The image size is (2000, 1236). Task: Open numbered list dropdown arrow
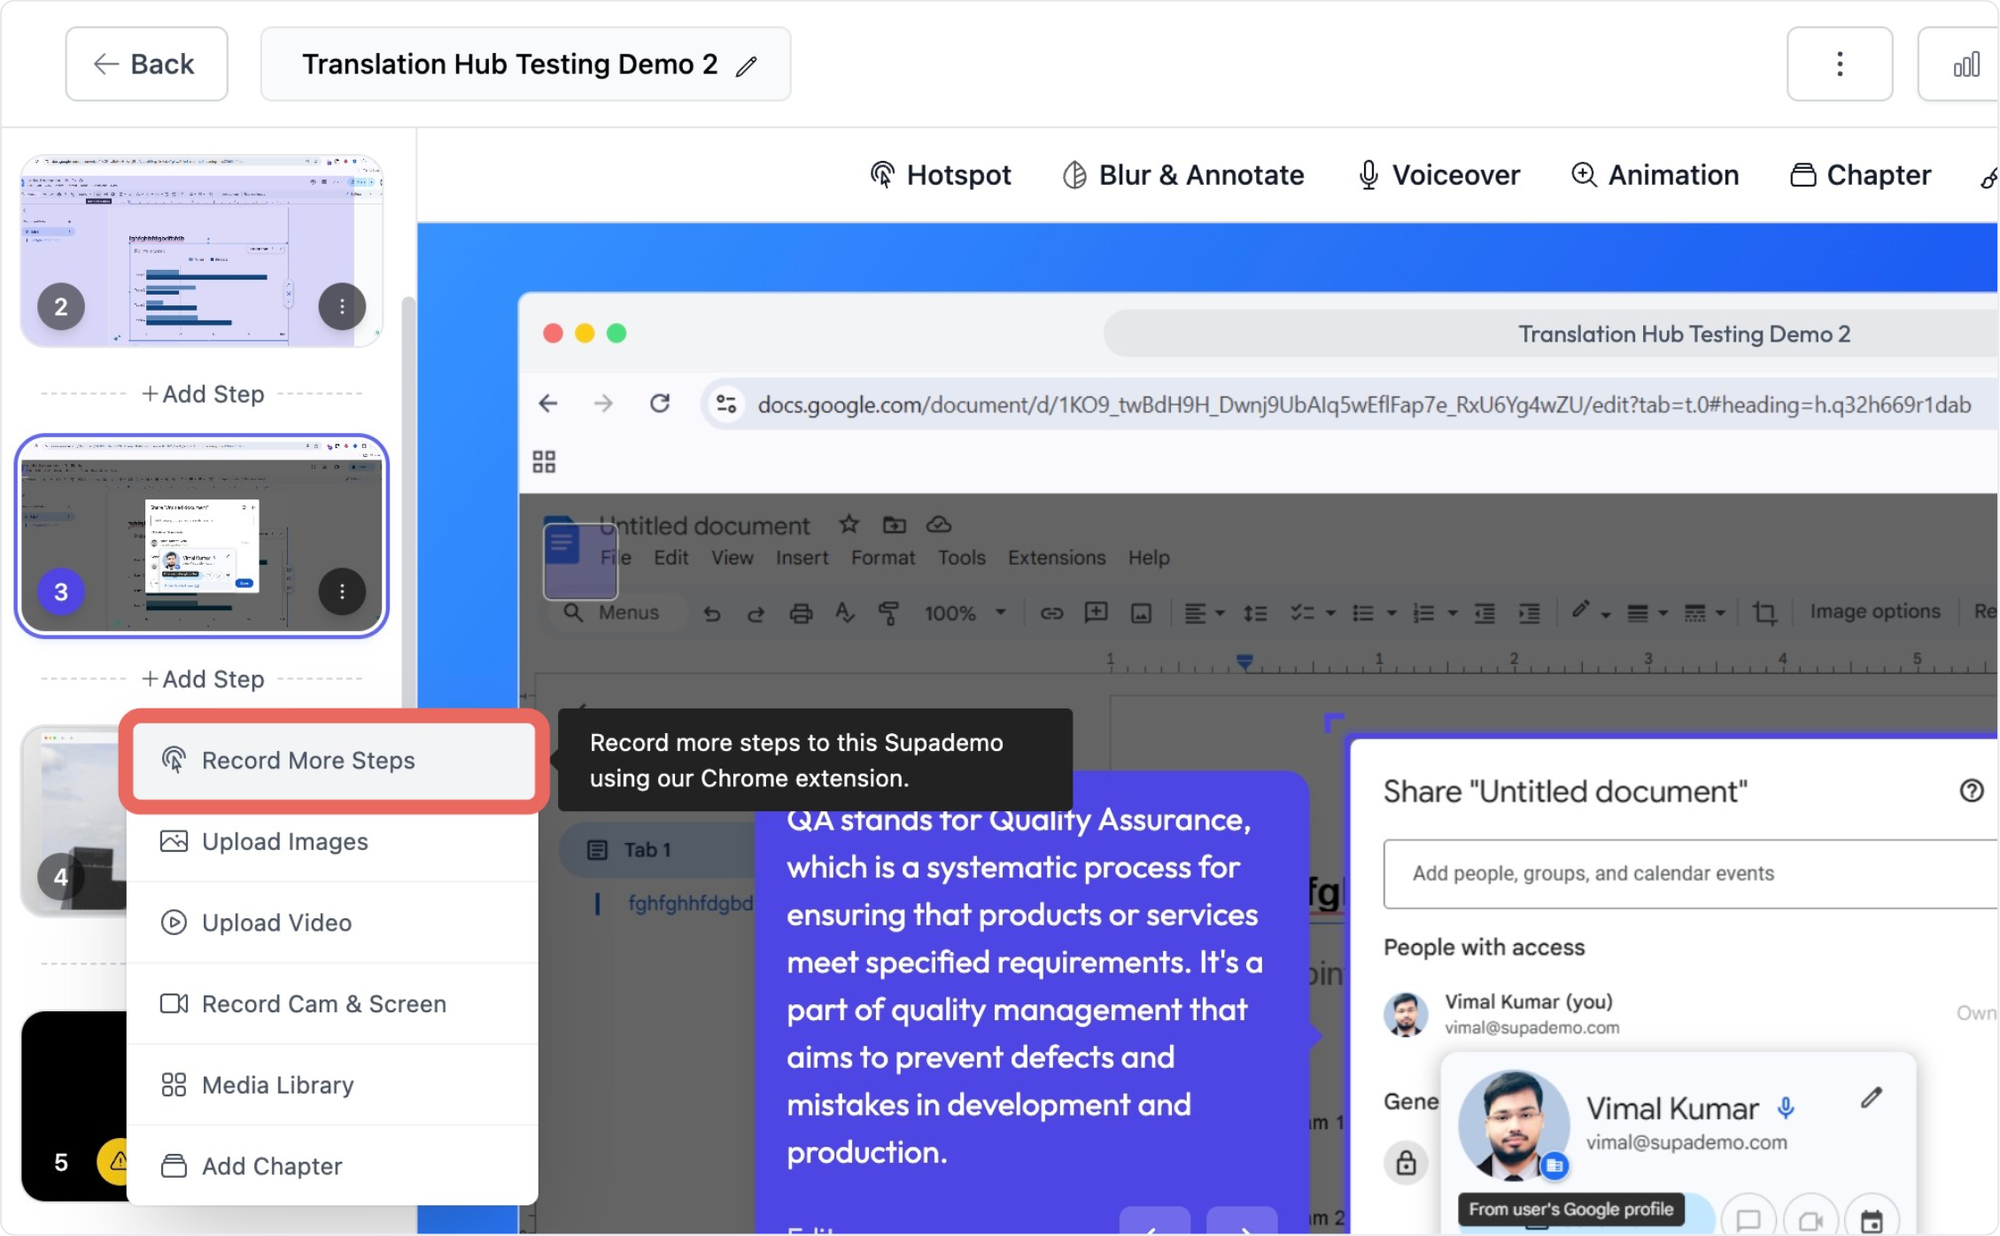[1452, 613]
